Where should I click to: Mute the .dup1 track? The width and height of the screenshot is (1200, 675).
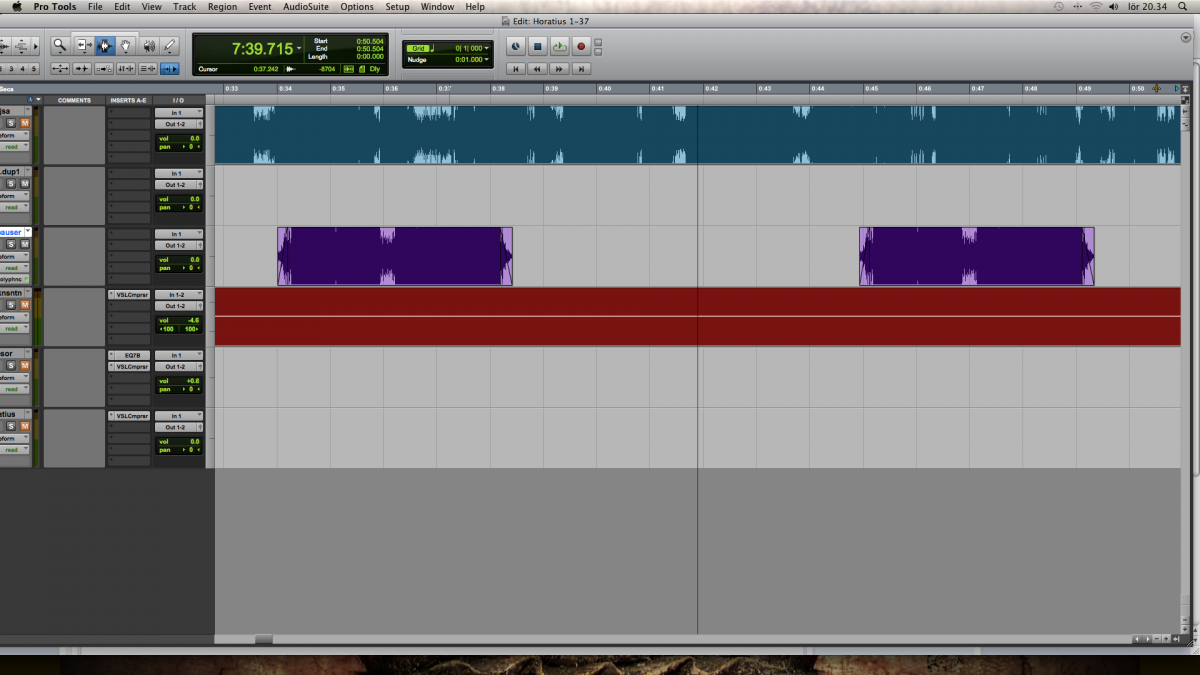click(x=25, y=184)
